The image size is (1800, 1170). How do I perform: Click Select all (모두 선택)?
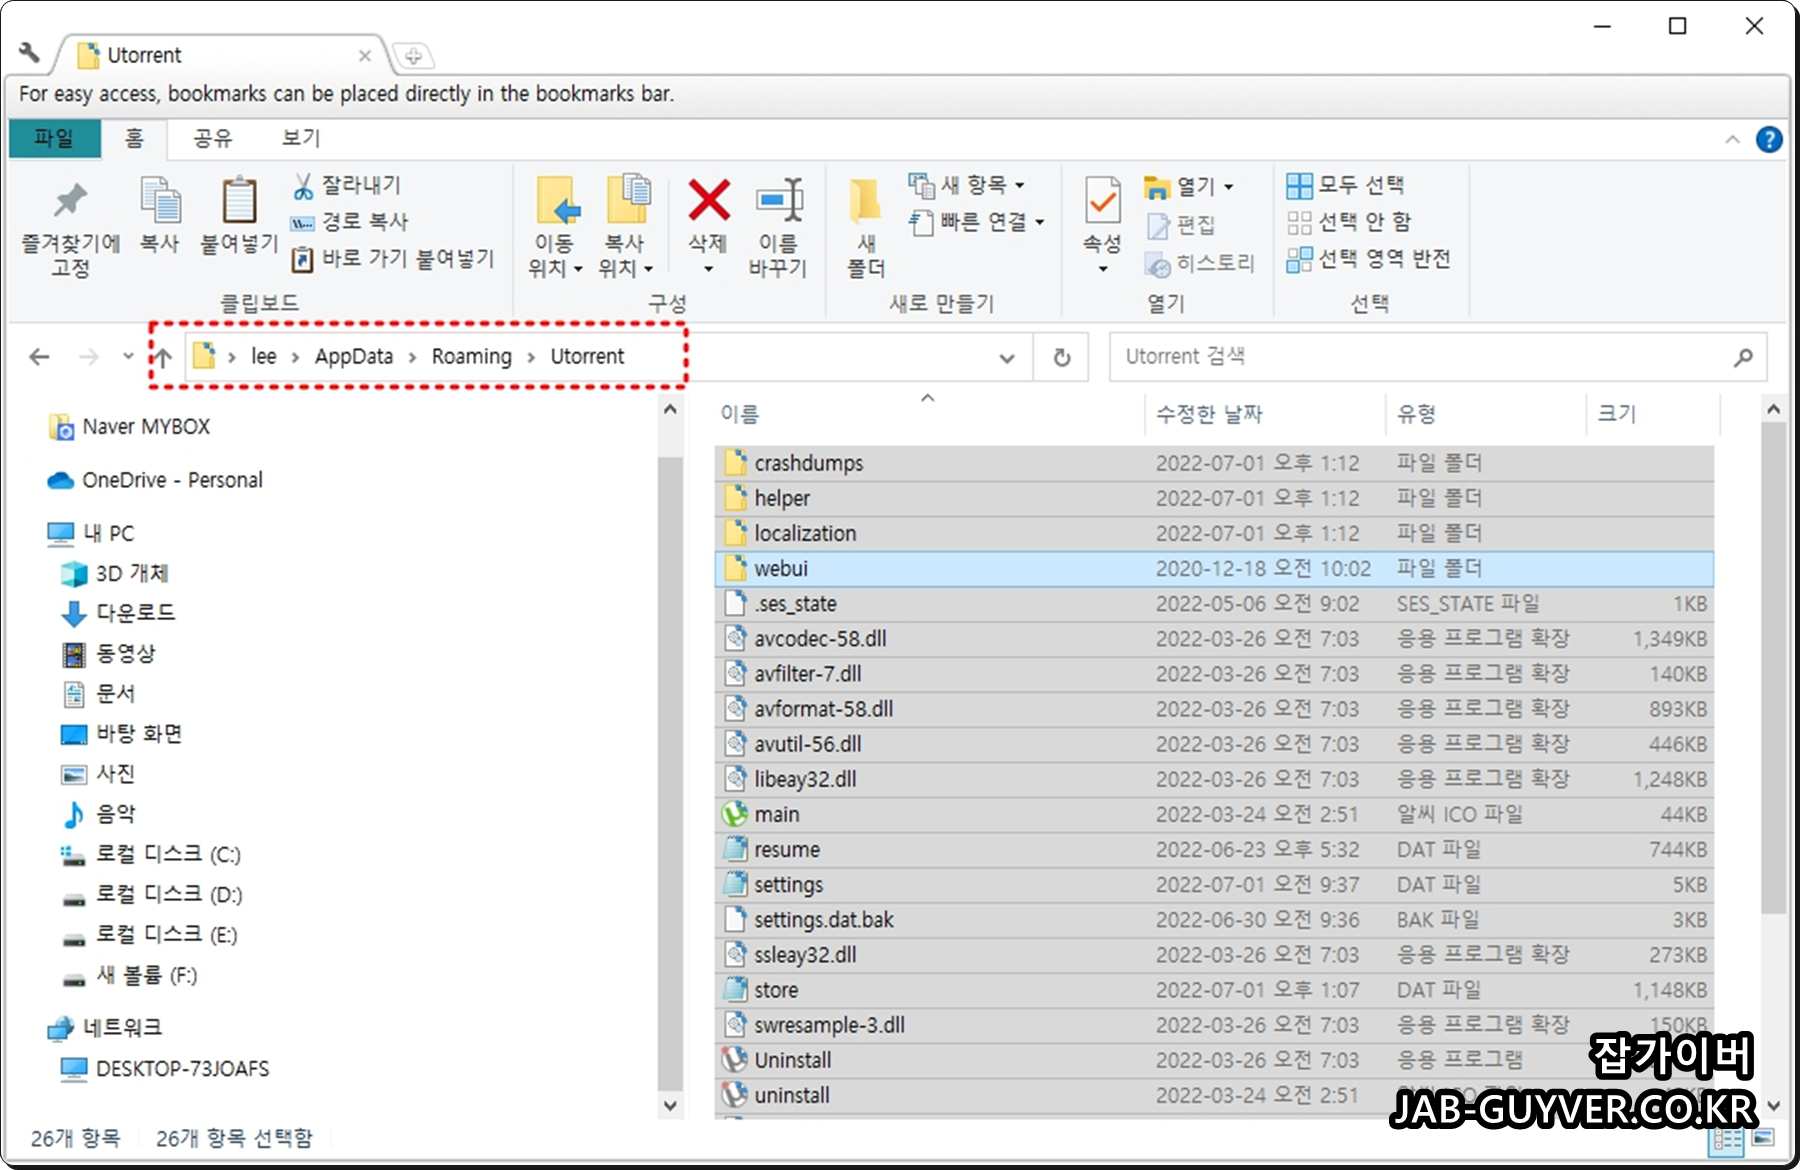pos(1345,185)
